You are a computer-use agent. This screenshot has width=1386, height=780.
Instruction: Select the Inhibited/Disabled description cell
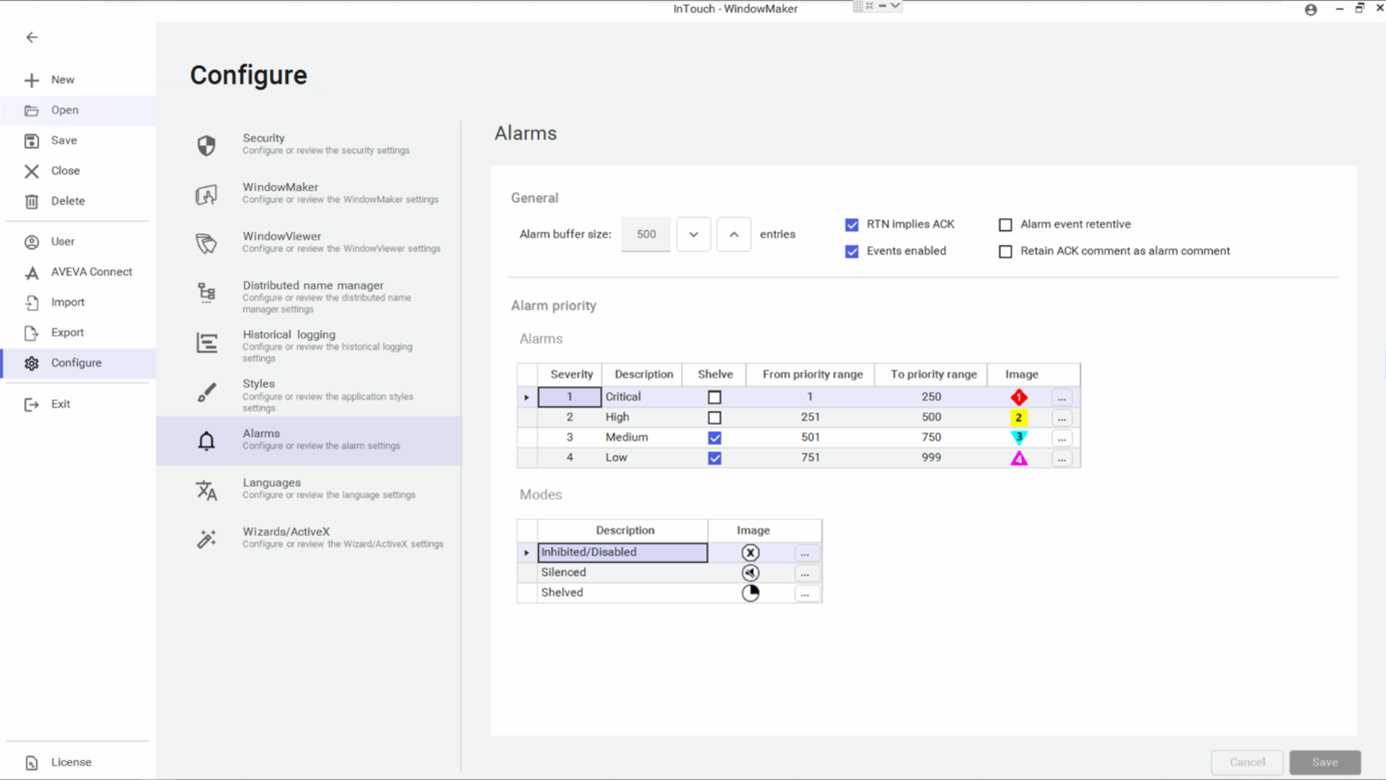[x=623, y=553]
